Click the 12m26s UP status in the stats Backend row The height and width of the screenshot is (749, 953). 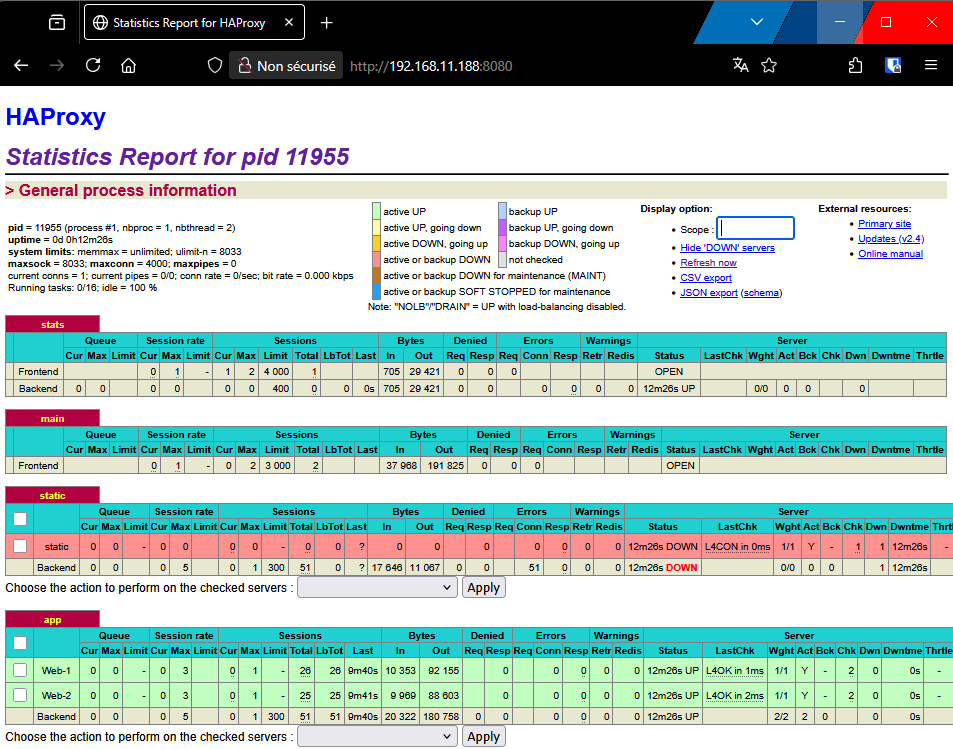[669, 388]
